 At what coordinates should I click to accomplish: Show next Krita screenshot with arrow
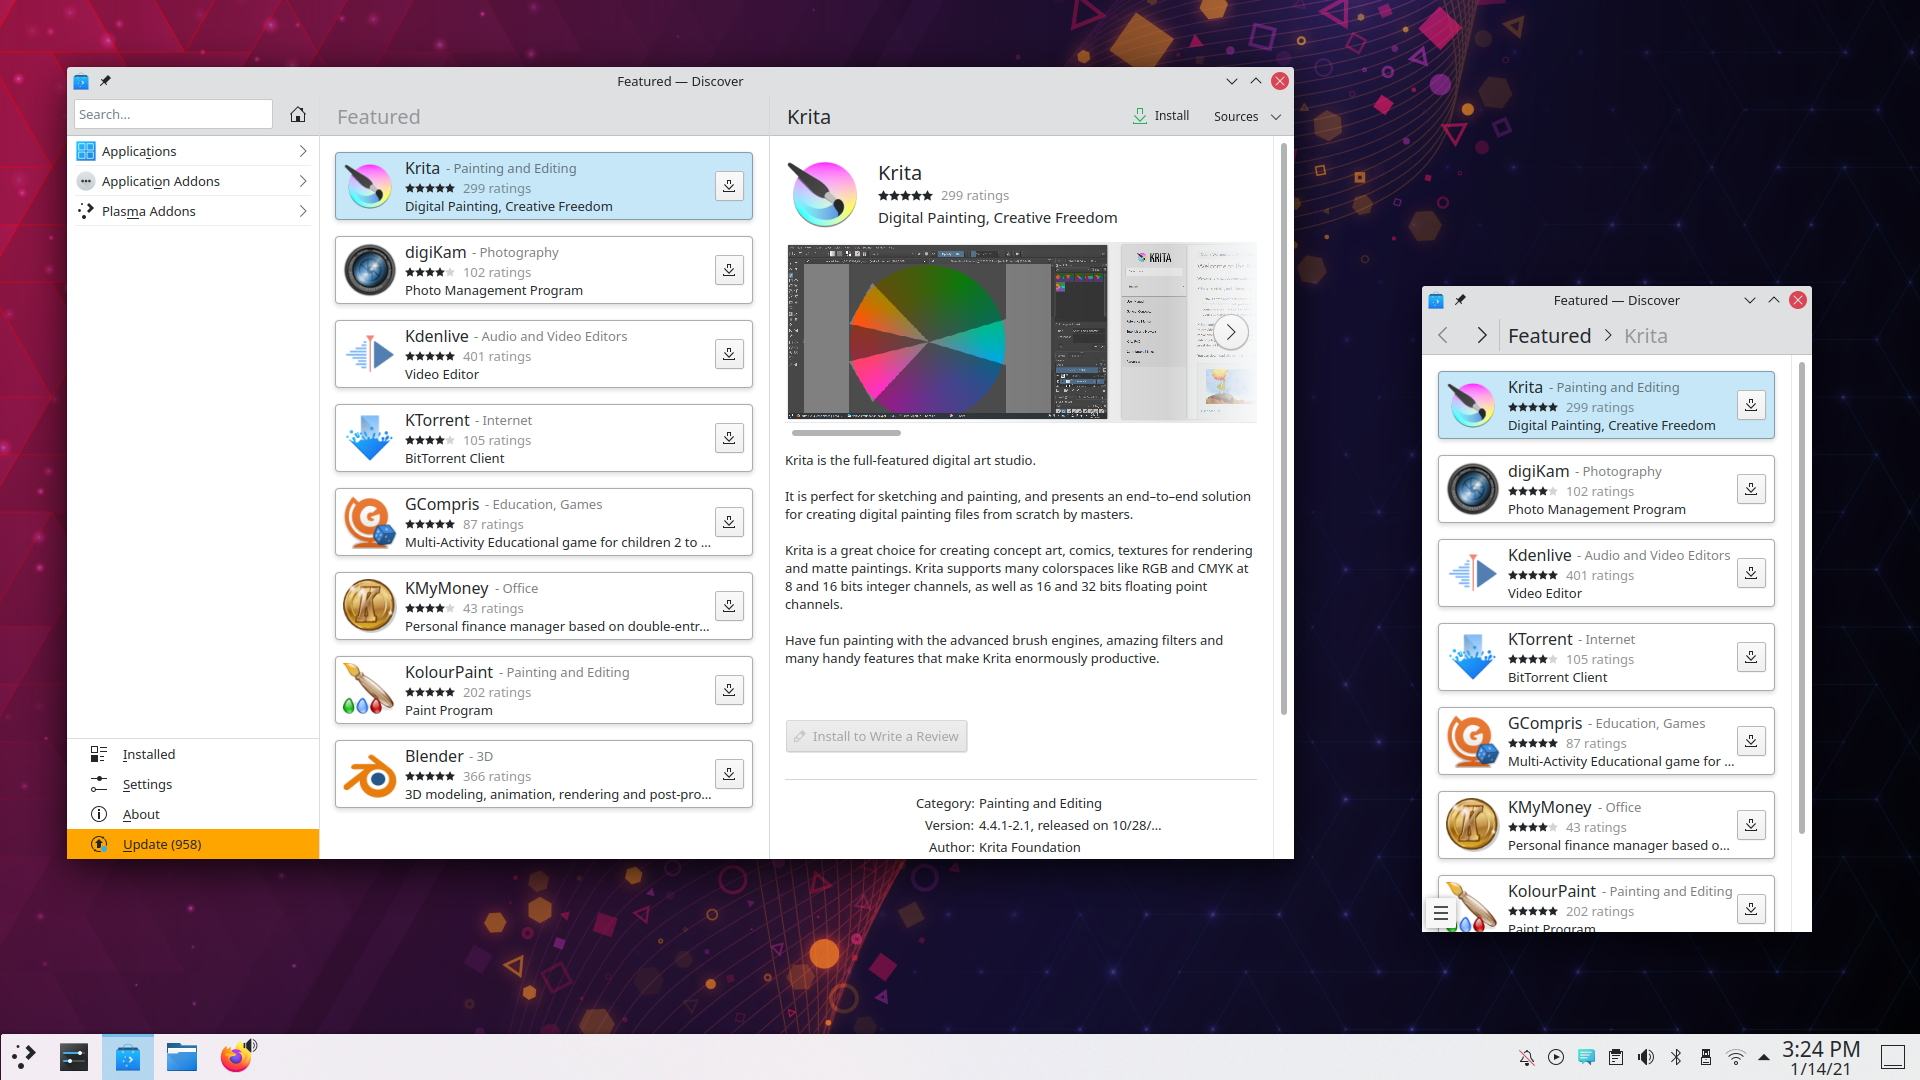point(1231,332)
